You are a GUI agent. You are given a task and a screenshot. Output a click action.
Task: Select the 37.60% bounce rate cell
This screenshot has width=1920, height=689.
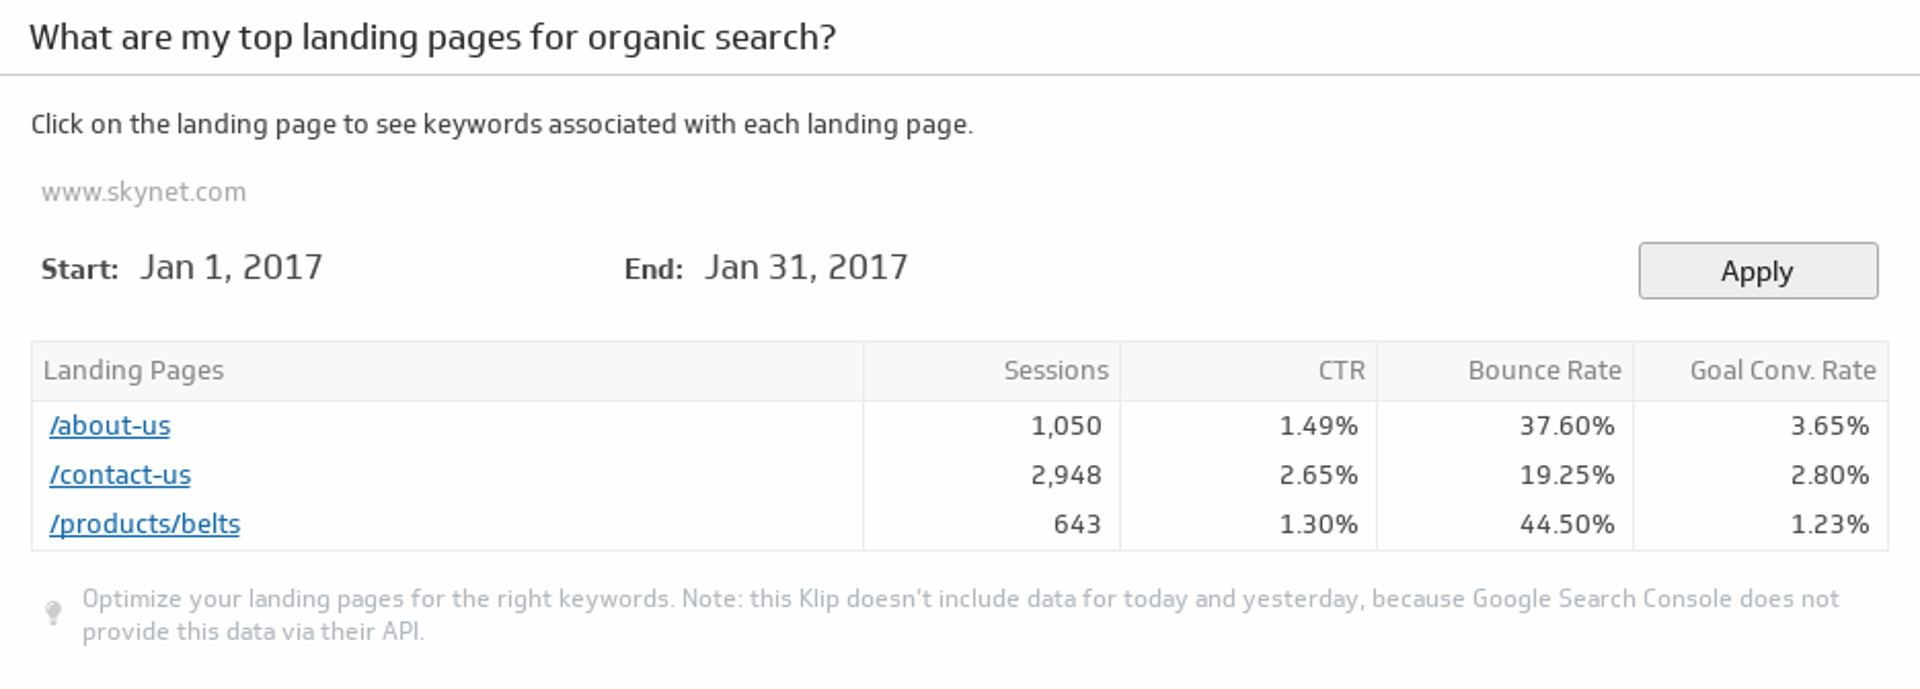click(x=1567, y=426)
